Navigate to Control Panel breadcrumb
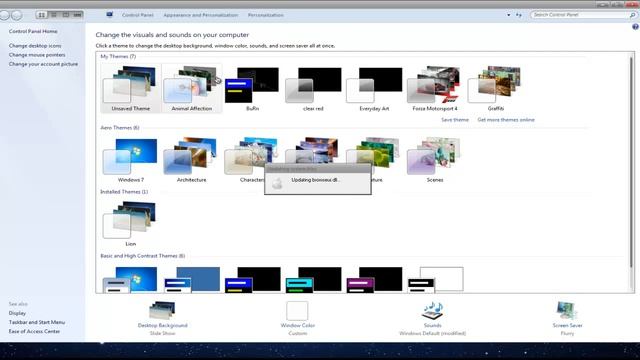The height and width of the screenshot is (360, 640). (138, 15)
